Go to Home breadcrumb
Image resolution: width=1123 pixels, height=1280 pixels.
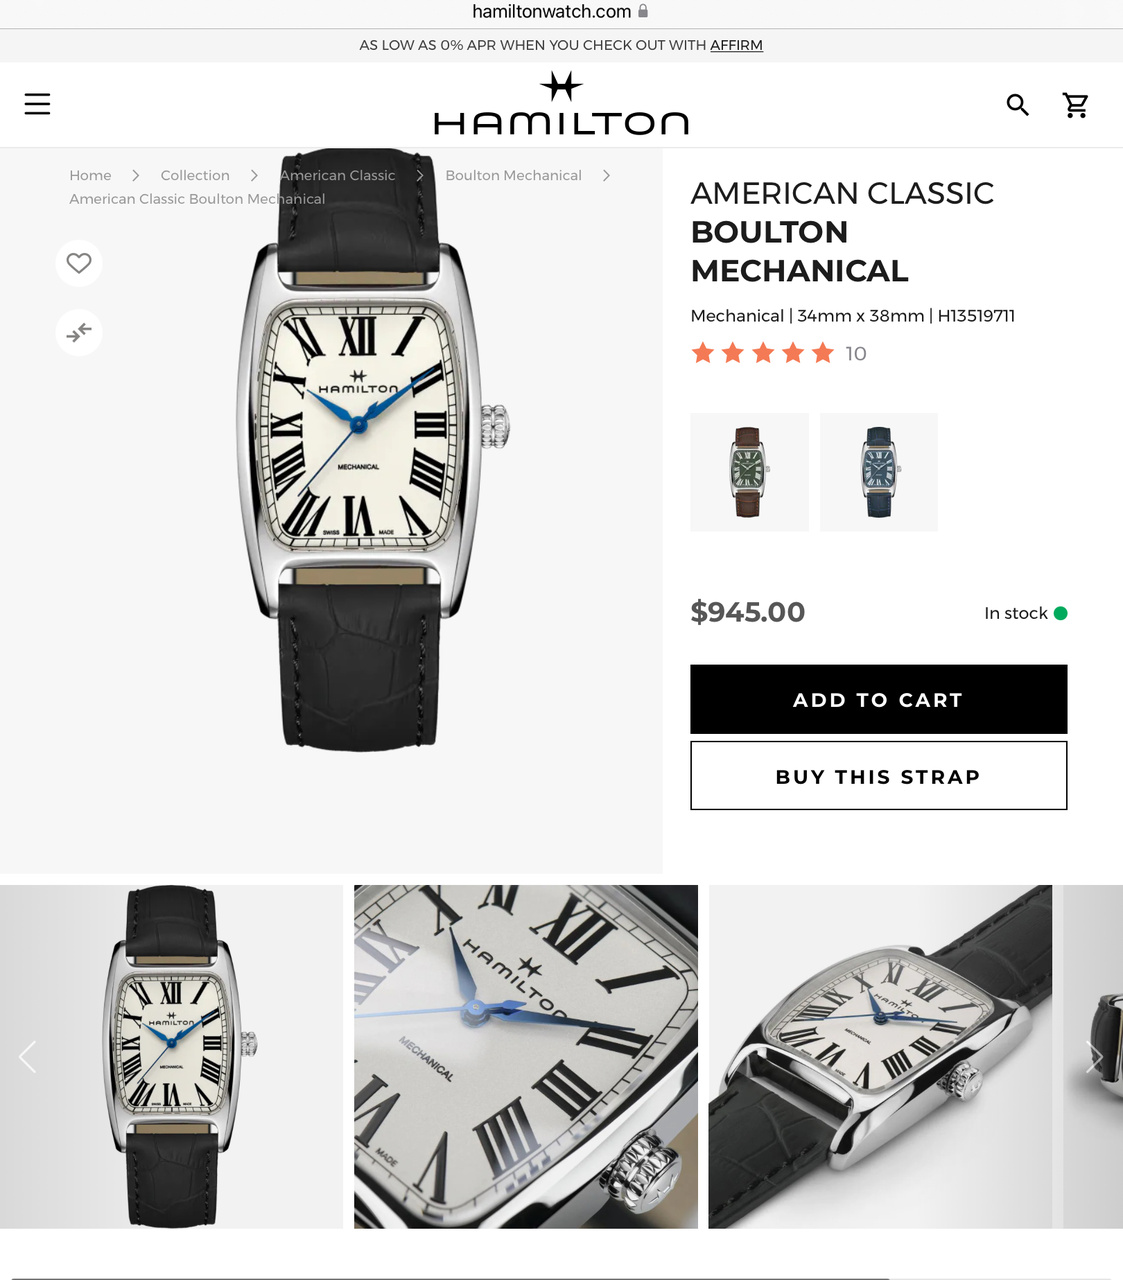(90, 175)
